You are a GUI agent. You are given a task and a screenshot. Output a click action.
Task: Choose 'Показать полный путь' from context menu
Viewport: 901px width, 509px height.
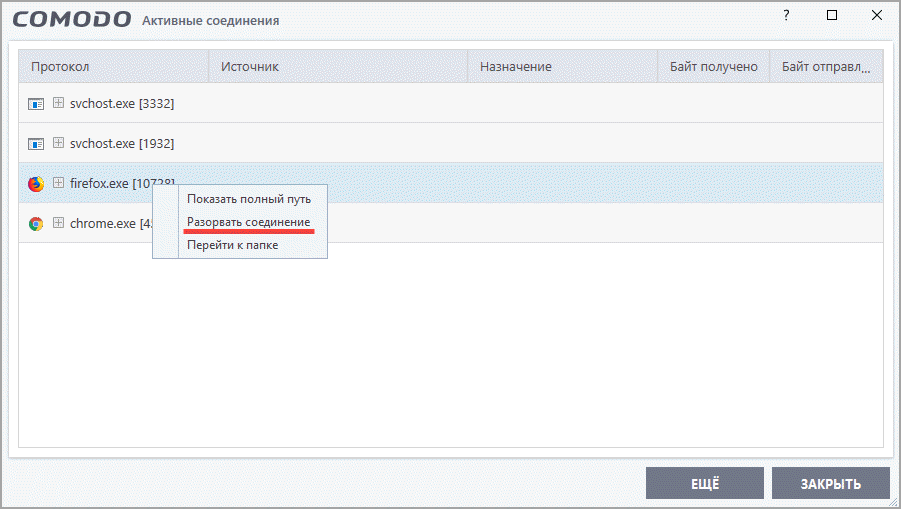coord(248,199)
